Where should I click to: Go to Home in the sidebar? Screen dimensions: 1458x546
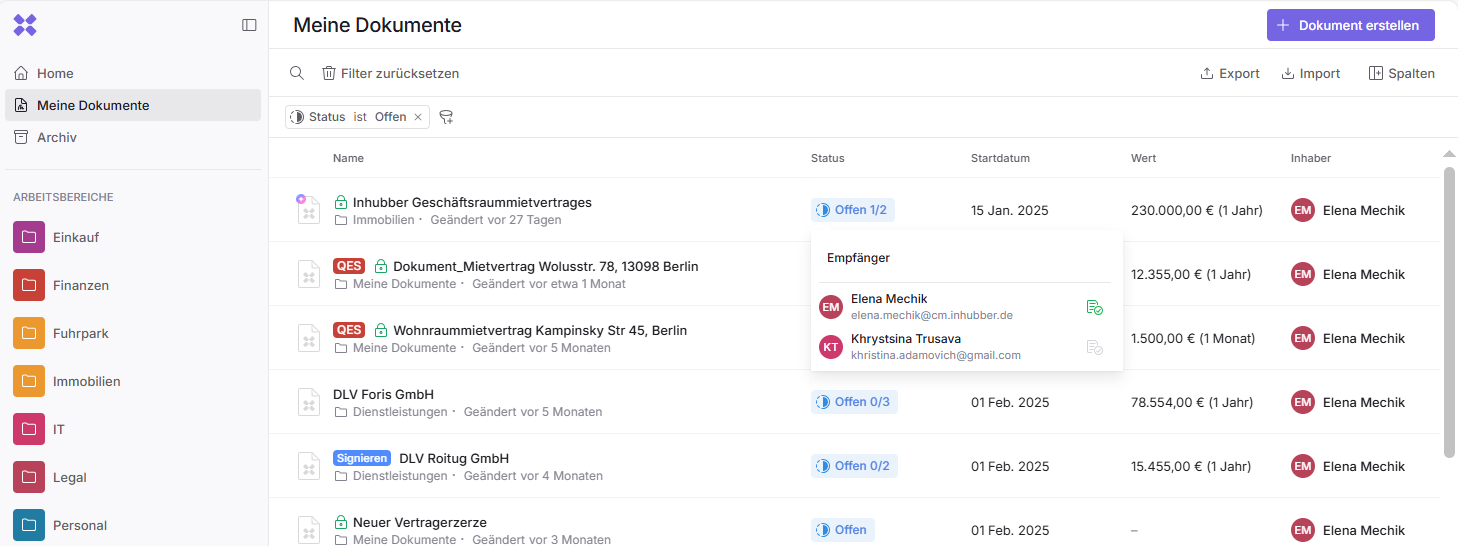click(55, 73)
